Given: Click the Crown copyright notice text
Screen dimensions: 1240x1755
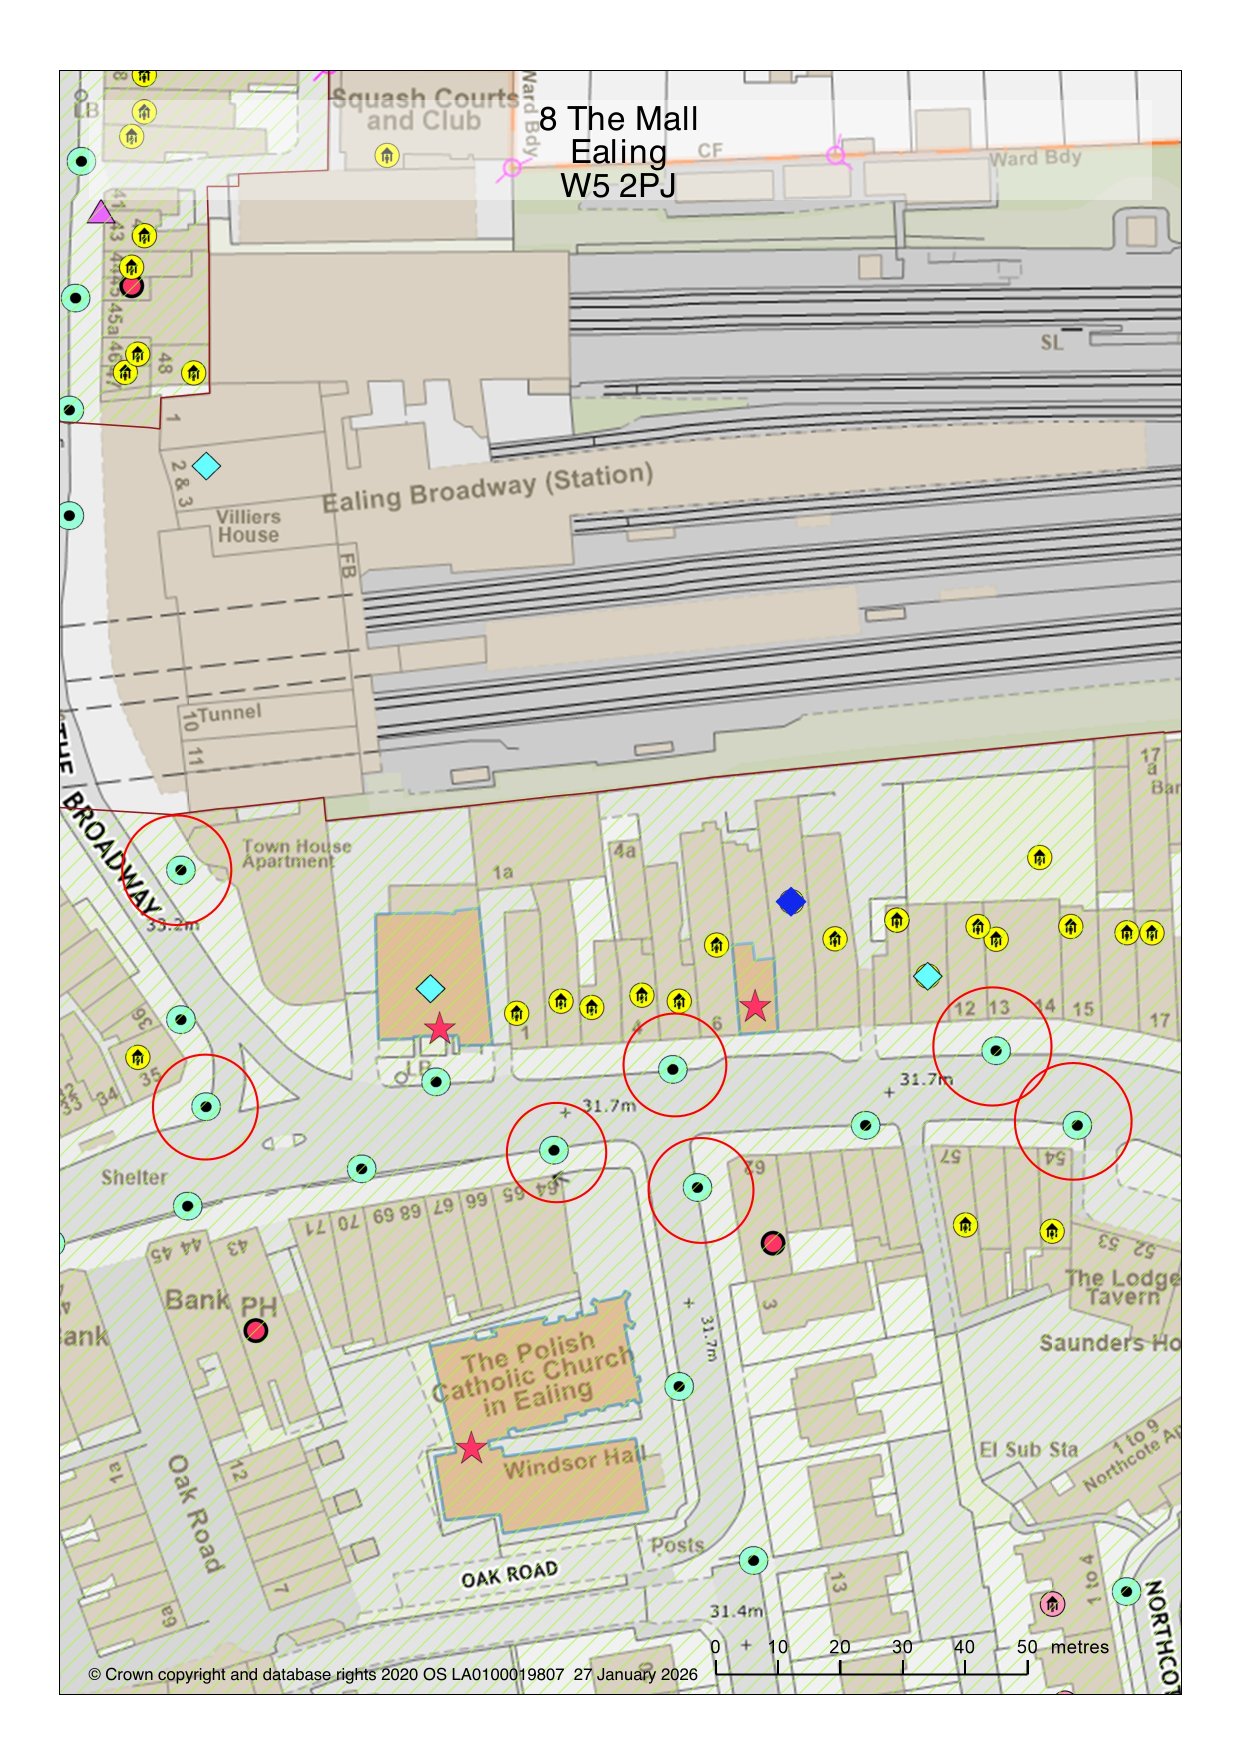Looking at the screenshot, I should [x=392, y=1674].
